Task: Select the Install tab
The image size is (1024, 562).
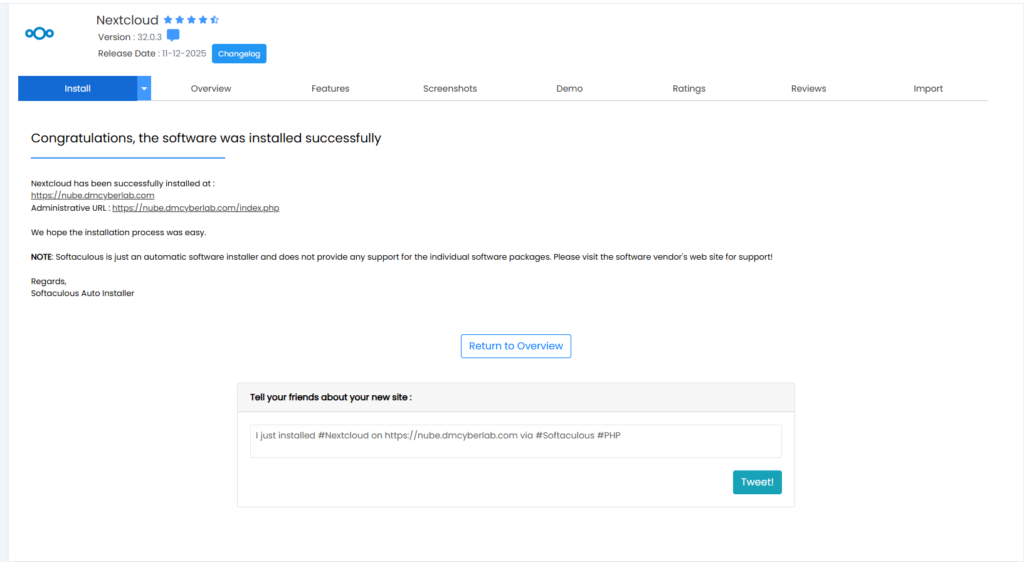Action: click(77, 89)
